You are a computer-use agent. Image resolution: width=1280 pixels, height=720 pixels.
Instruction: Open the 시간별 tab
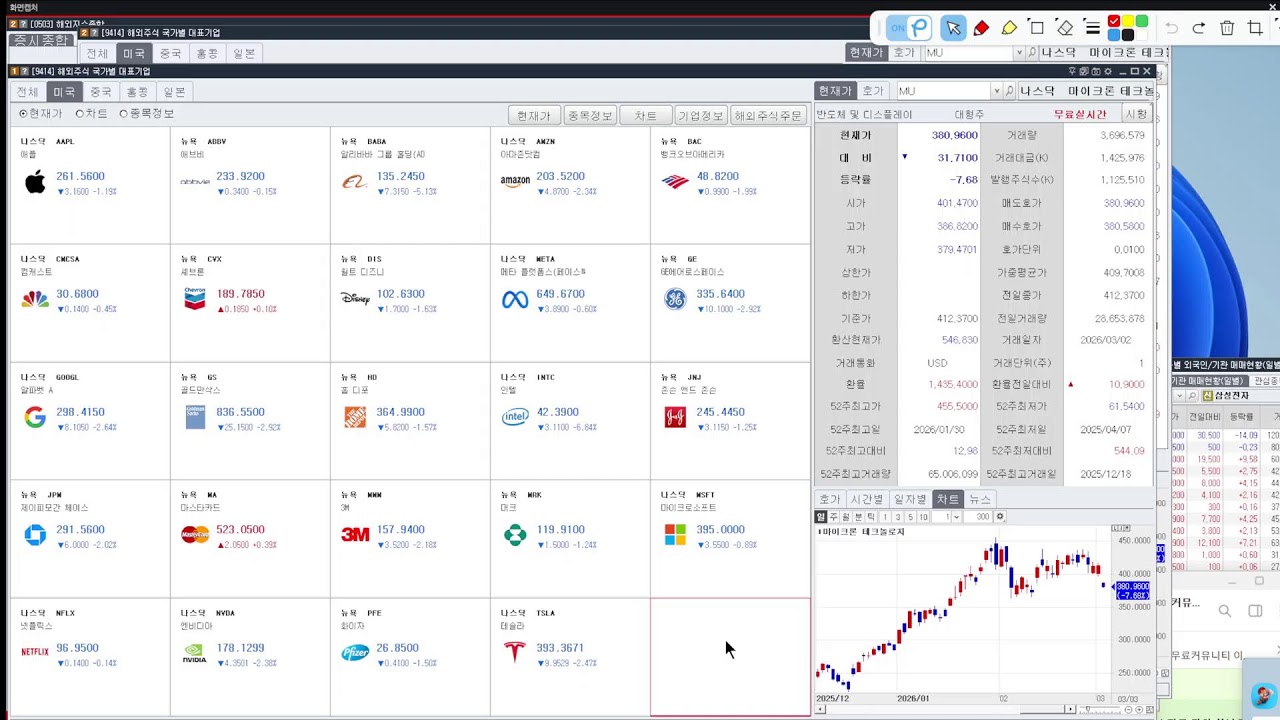[866, 499]
